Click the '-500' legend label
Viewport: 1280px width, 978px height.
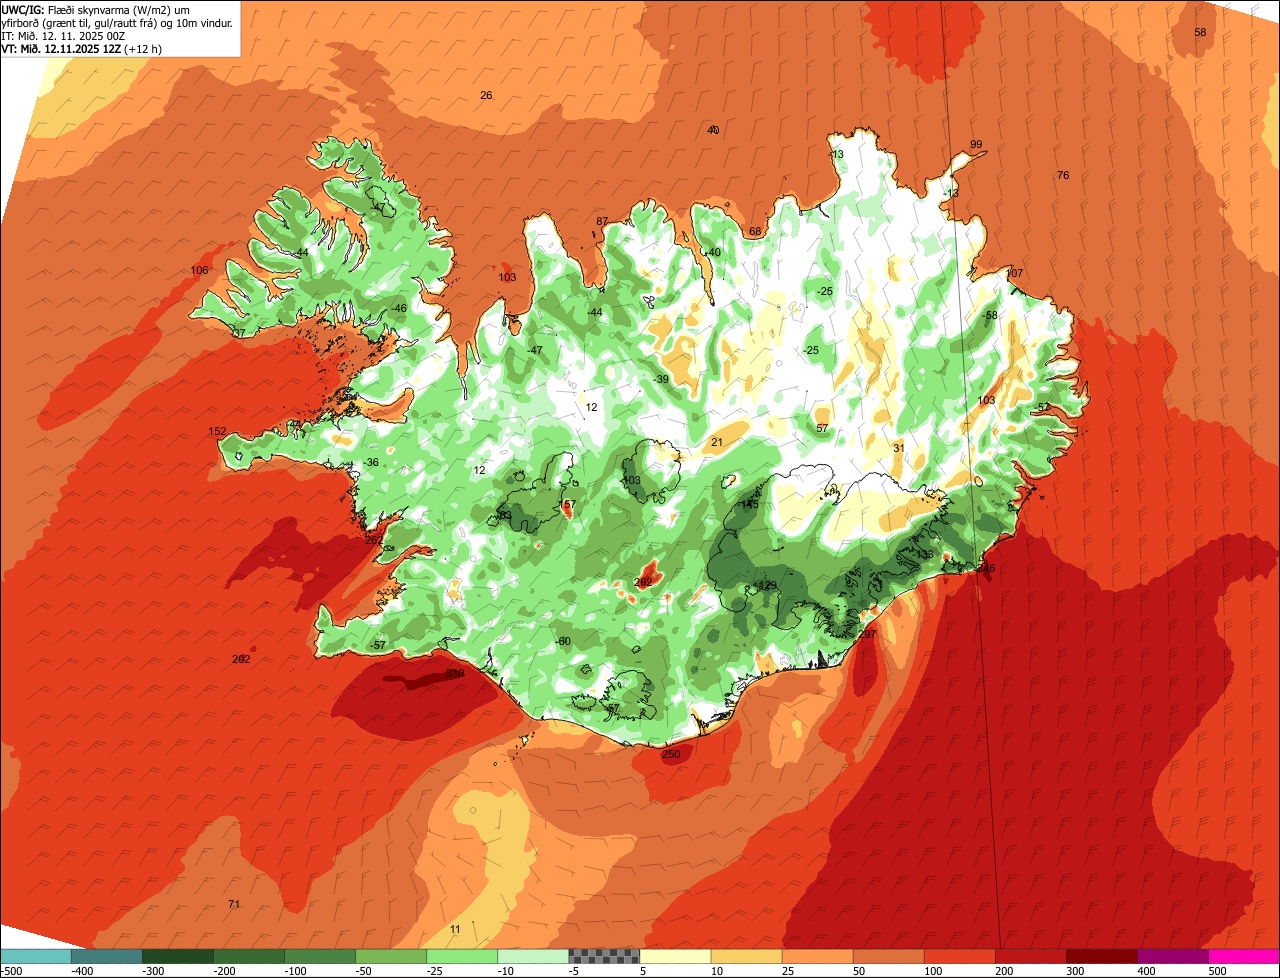coord(12,970)
